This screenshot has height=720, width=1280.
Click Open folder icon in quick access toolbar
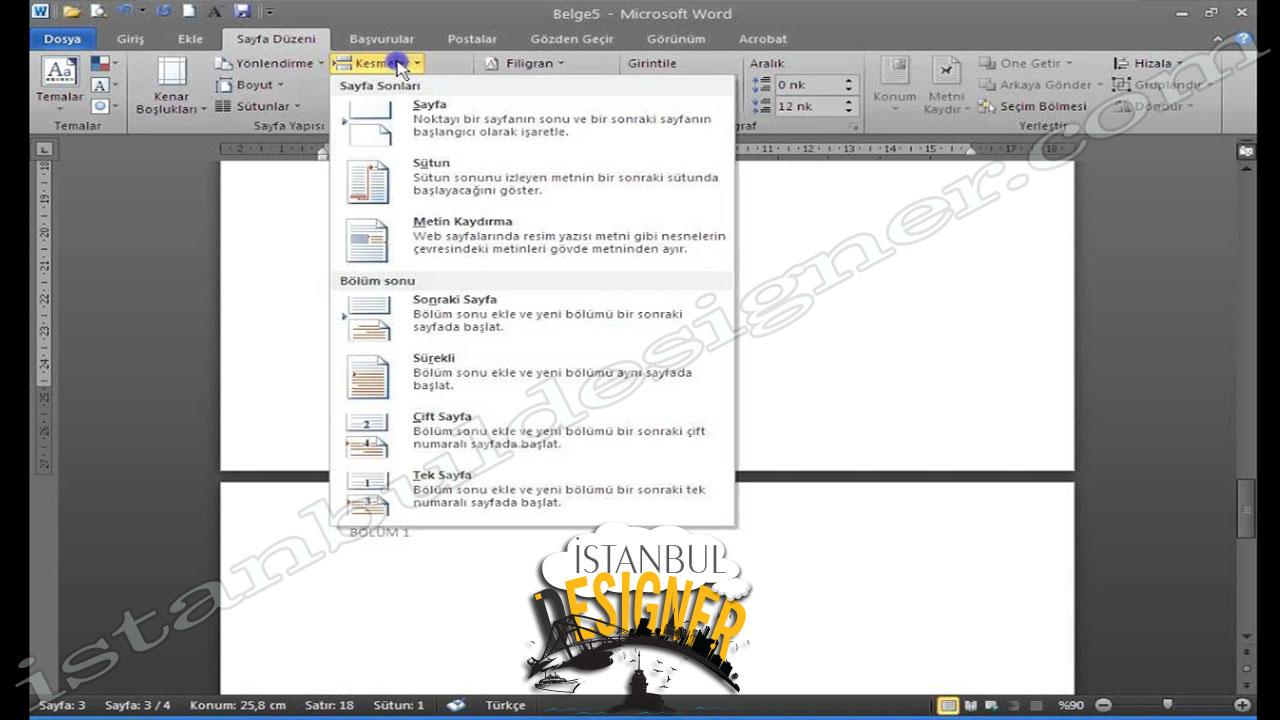pos(71,12)
